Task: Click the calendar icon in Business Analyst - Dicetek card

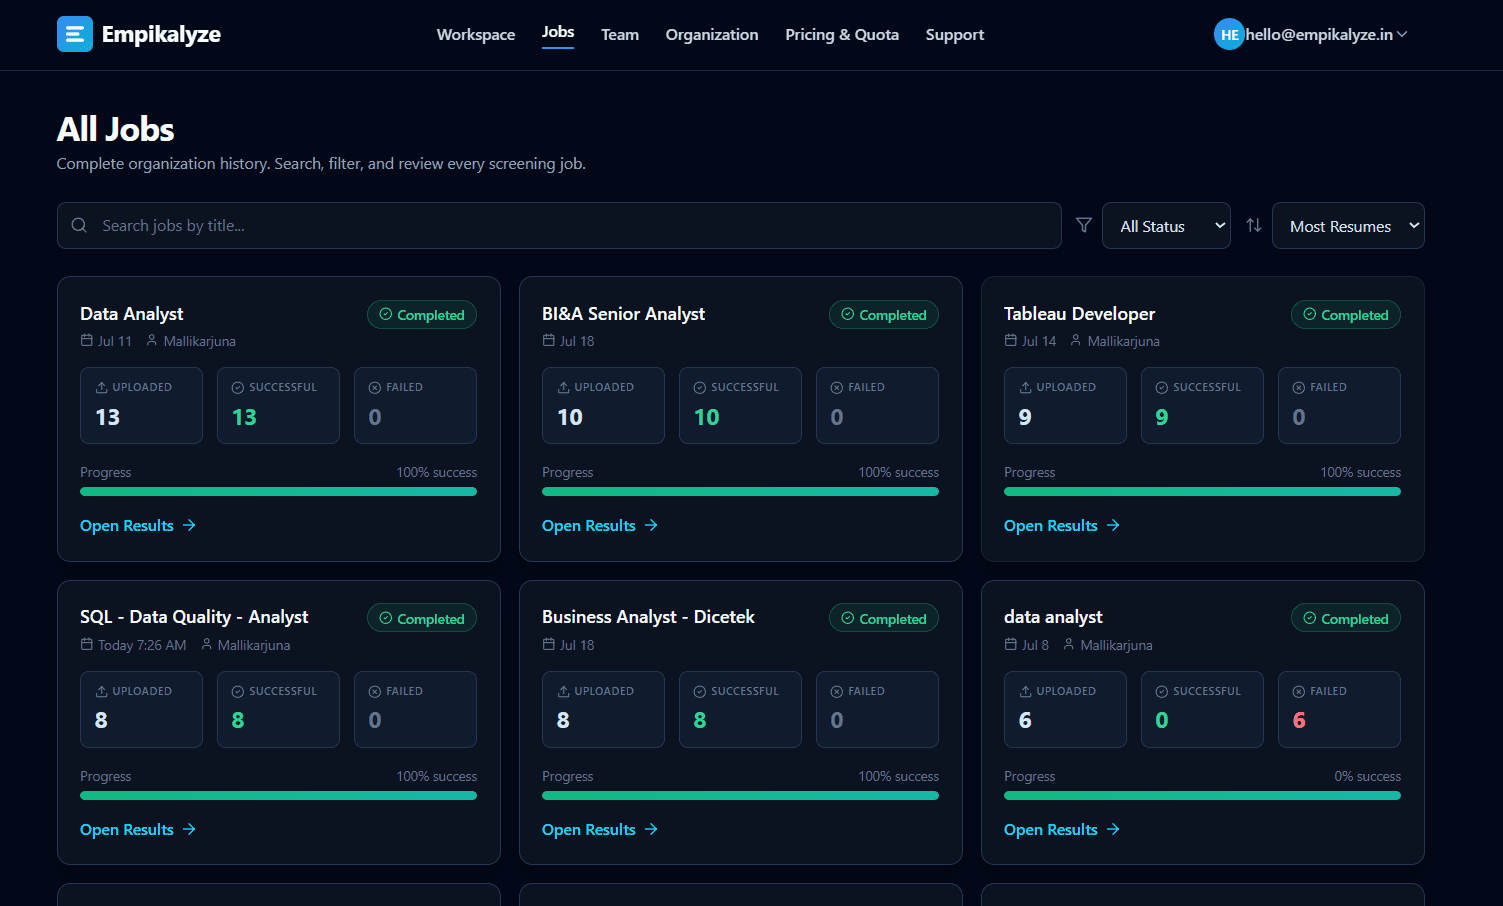Action: pyautogui.click(x=549, y=645)
